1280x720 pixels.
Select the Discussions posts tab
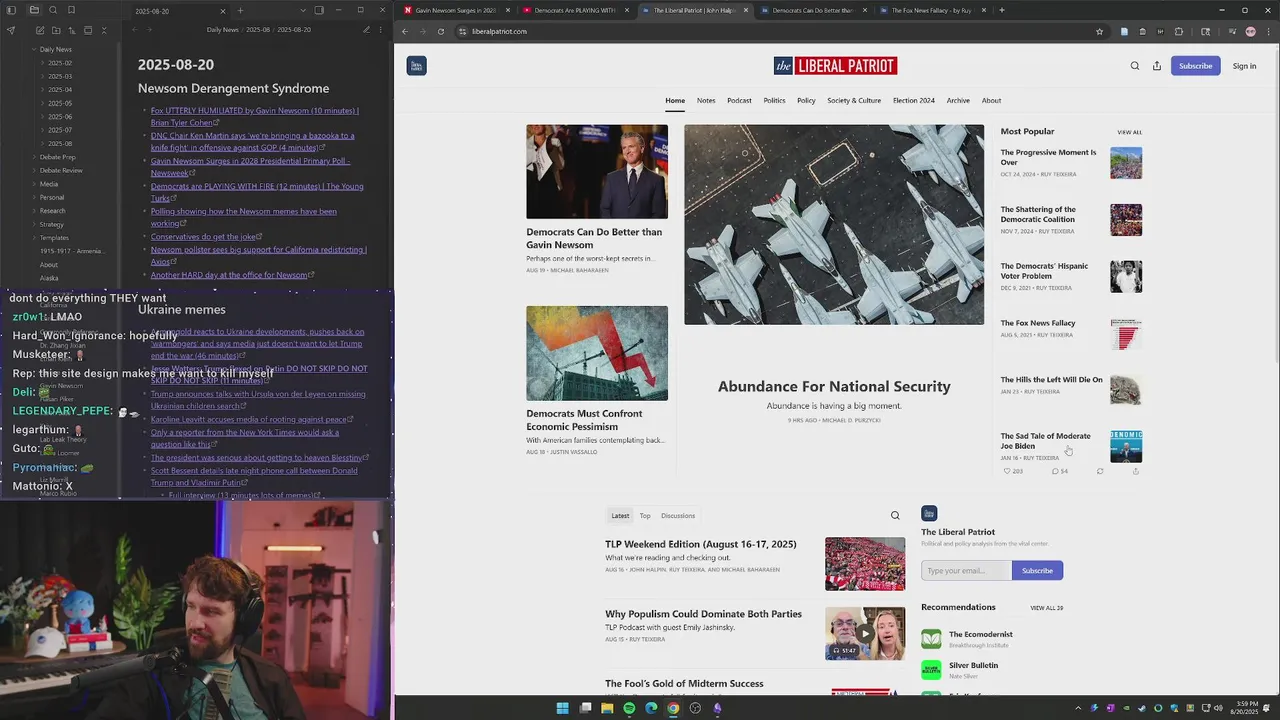click(677, 516)
